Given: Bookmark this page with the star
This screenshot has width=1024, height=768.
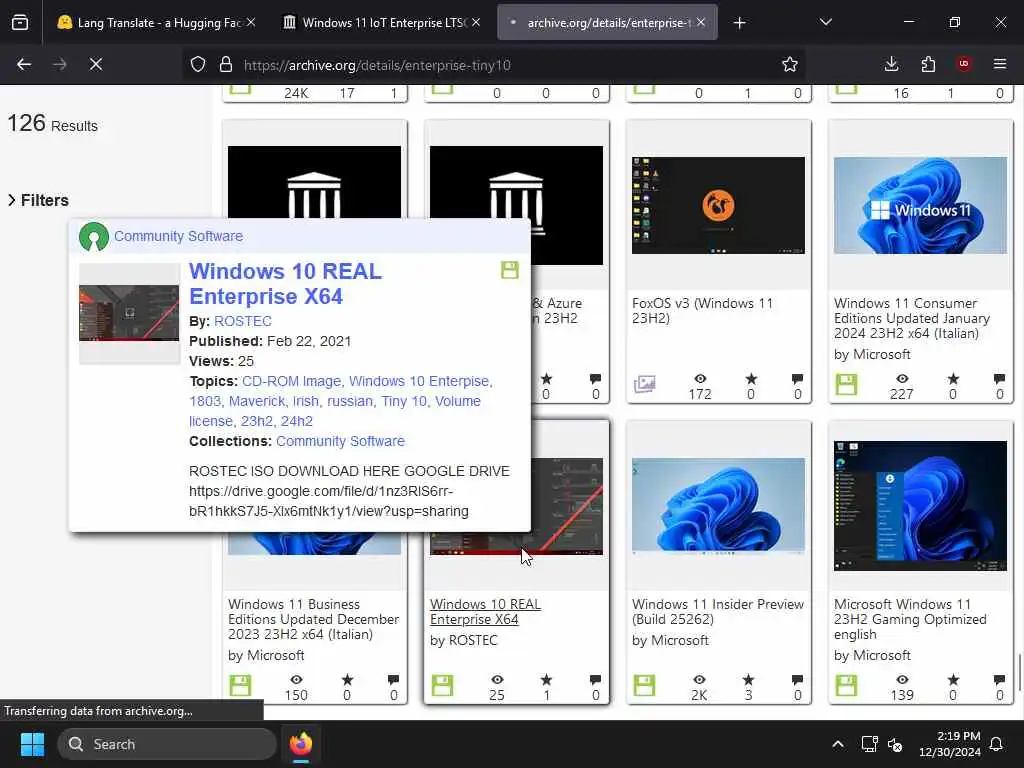Looking at the screenshot, I should pos(790,64).
